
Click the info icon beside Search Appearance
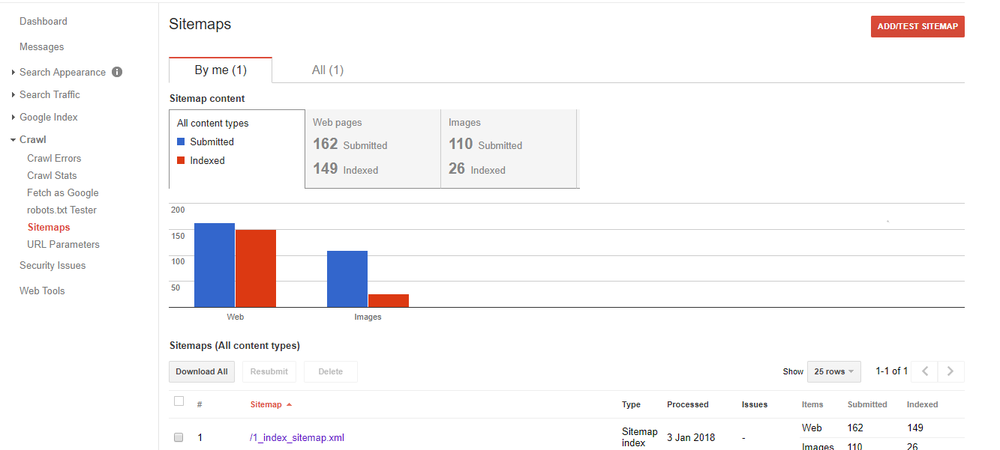pyautogui.click(x=117, y=72)
